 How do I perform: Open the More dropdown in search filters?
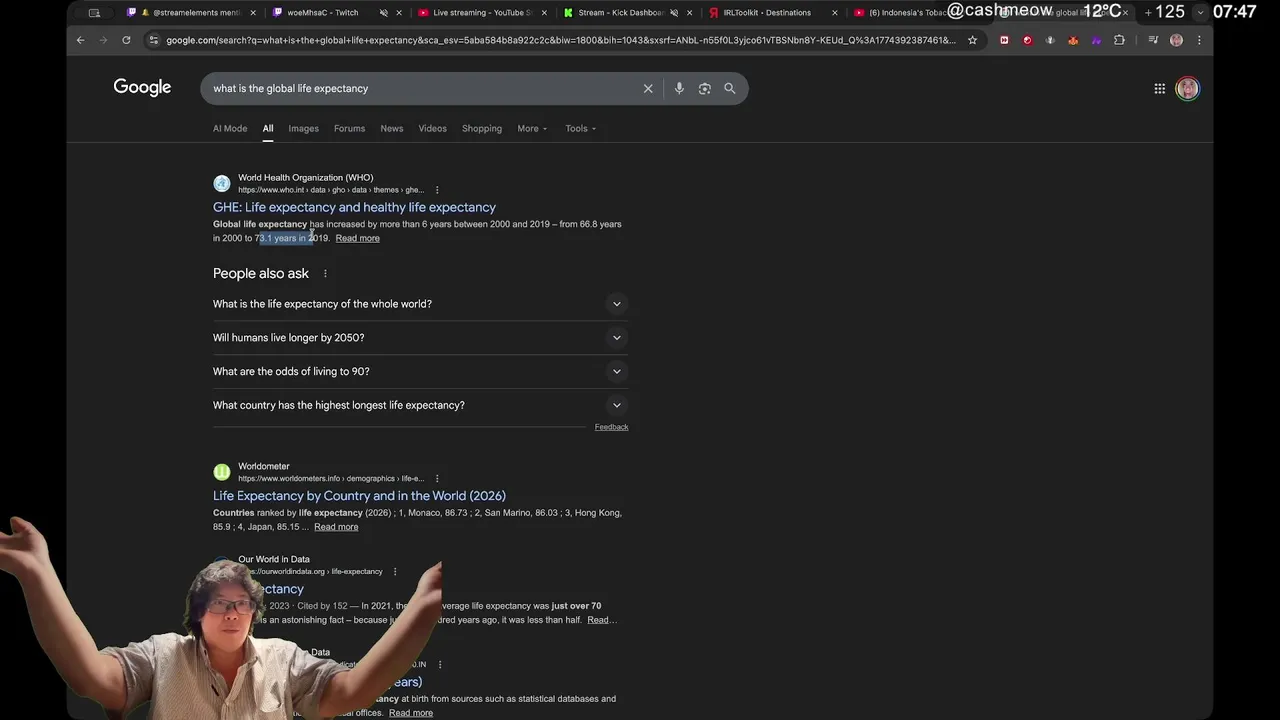click(x=532, y=128)
